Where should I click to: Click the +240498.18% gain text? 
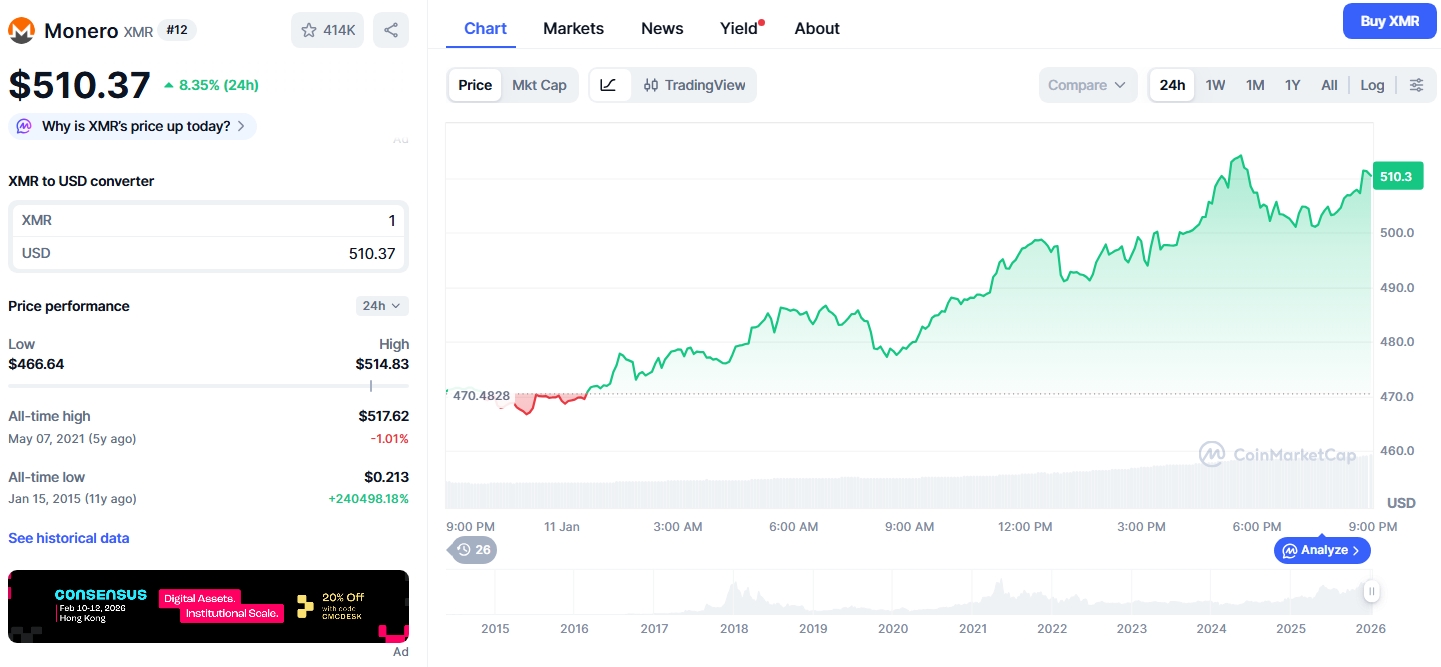(x=368, y=498)
